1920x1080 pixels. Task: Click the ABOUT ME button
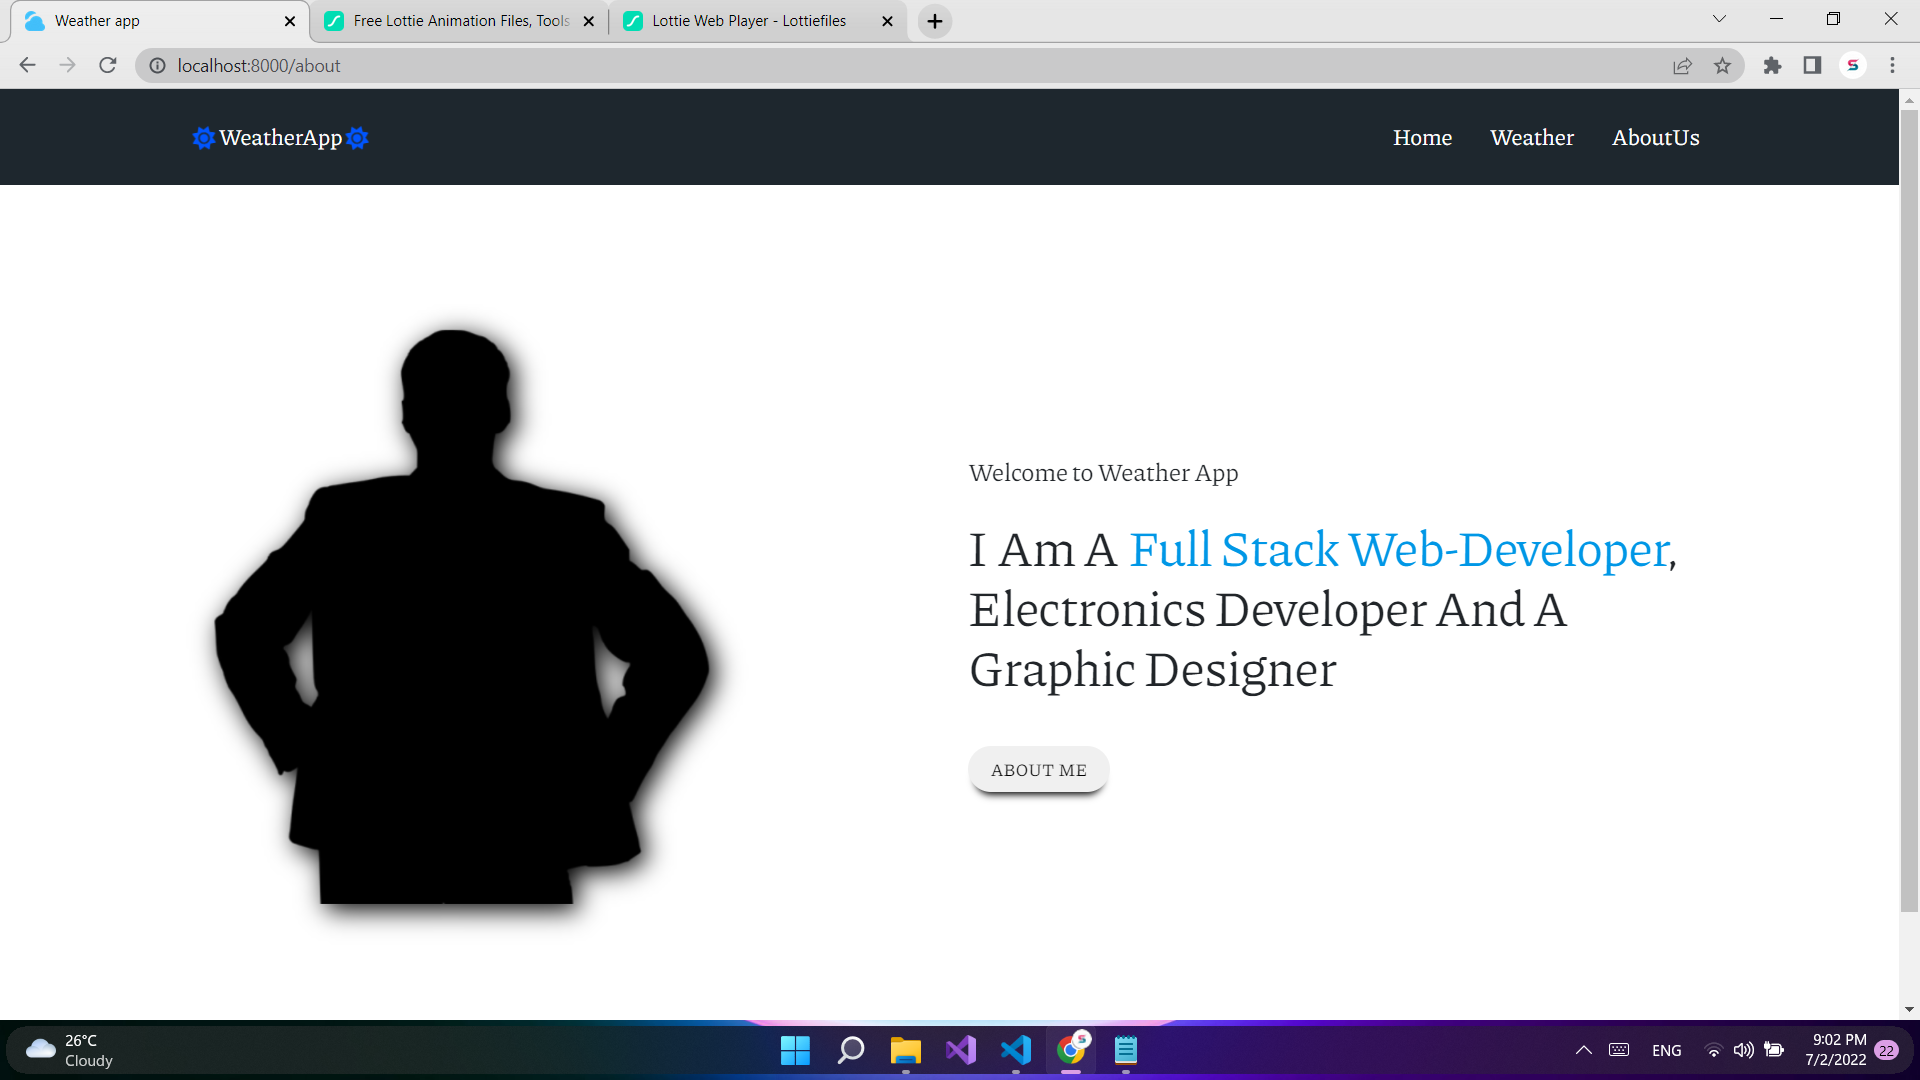[x=1038, y=769]
